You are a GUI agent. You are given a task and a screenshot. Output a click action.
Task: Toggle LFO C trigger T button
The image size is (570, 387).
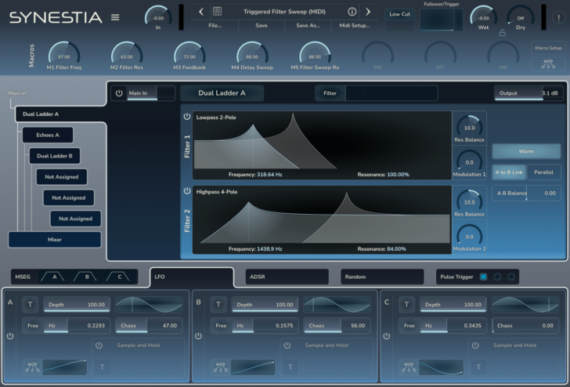407,305
